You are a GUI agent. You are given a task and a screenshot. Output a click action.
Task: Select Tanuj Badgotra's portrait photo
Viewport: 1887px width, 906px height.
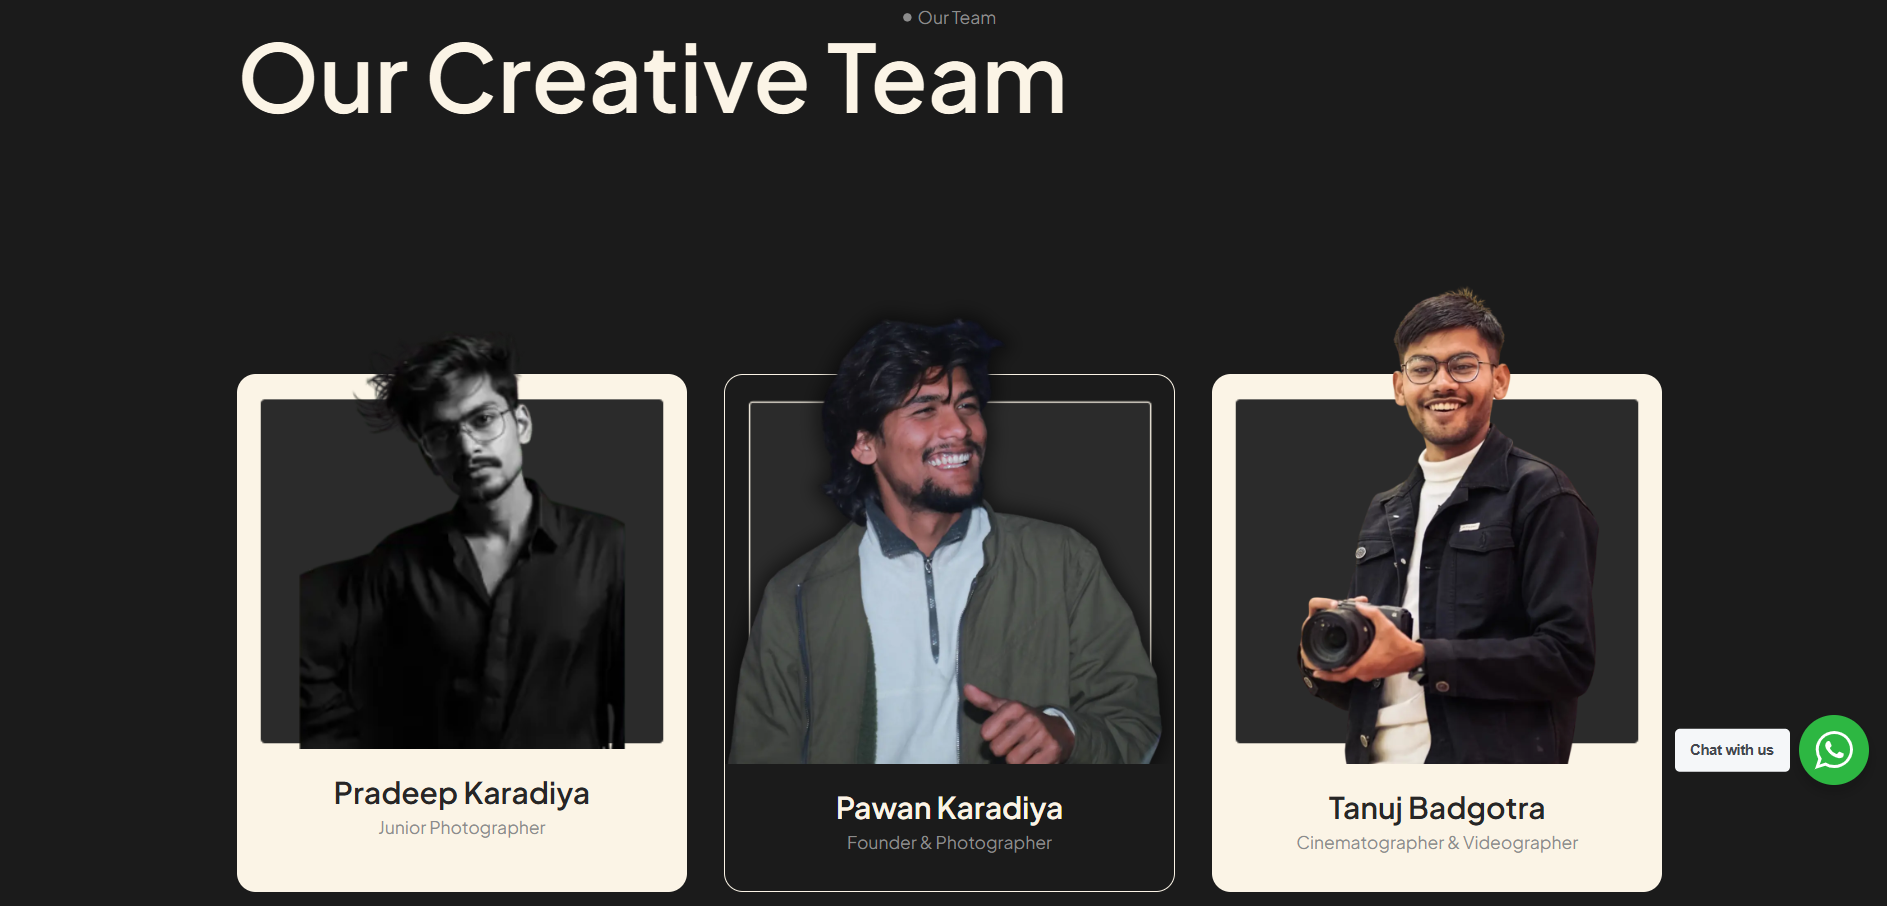(1448, 526)
